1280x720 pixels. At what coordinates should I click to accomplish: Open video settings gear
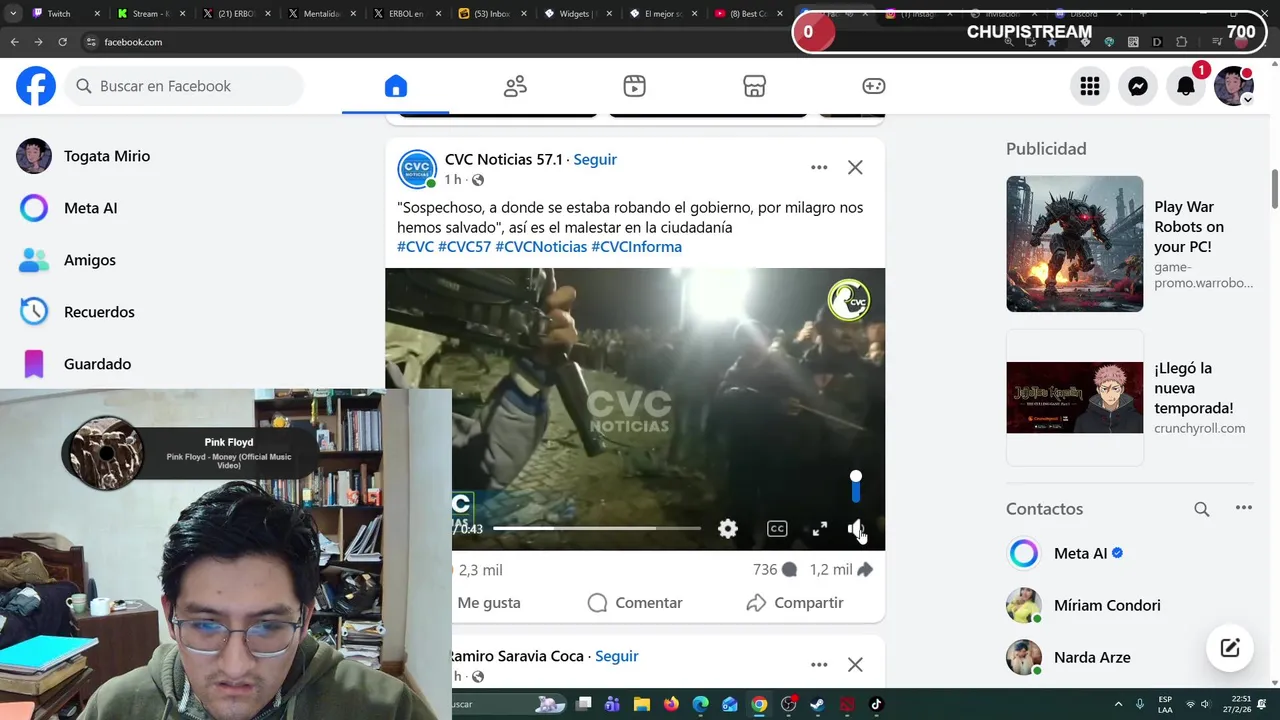coord(728,529)
